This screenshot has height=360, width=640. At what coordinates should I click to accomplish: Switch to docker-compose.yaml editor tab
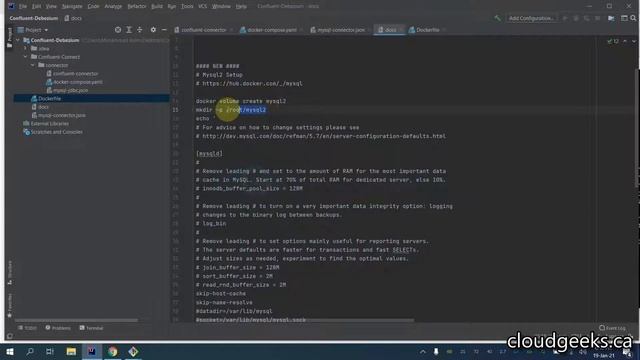[x=271, y=30]
